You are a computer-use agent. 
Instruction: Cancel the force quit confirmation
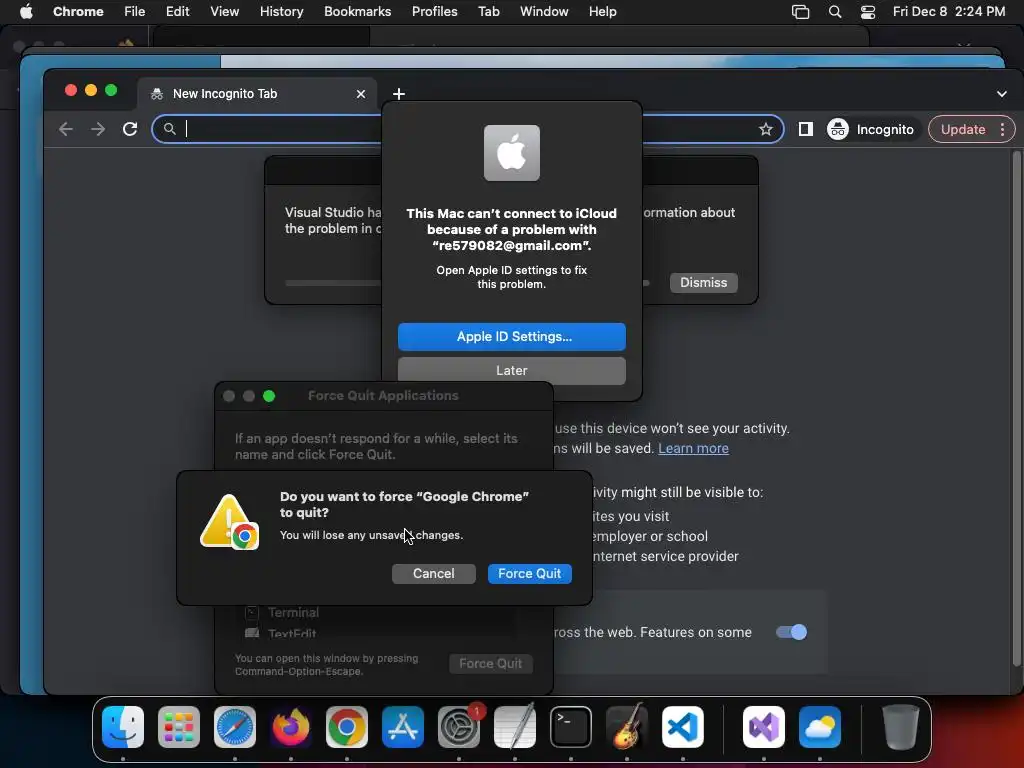tap(434, 573)
